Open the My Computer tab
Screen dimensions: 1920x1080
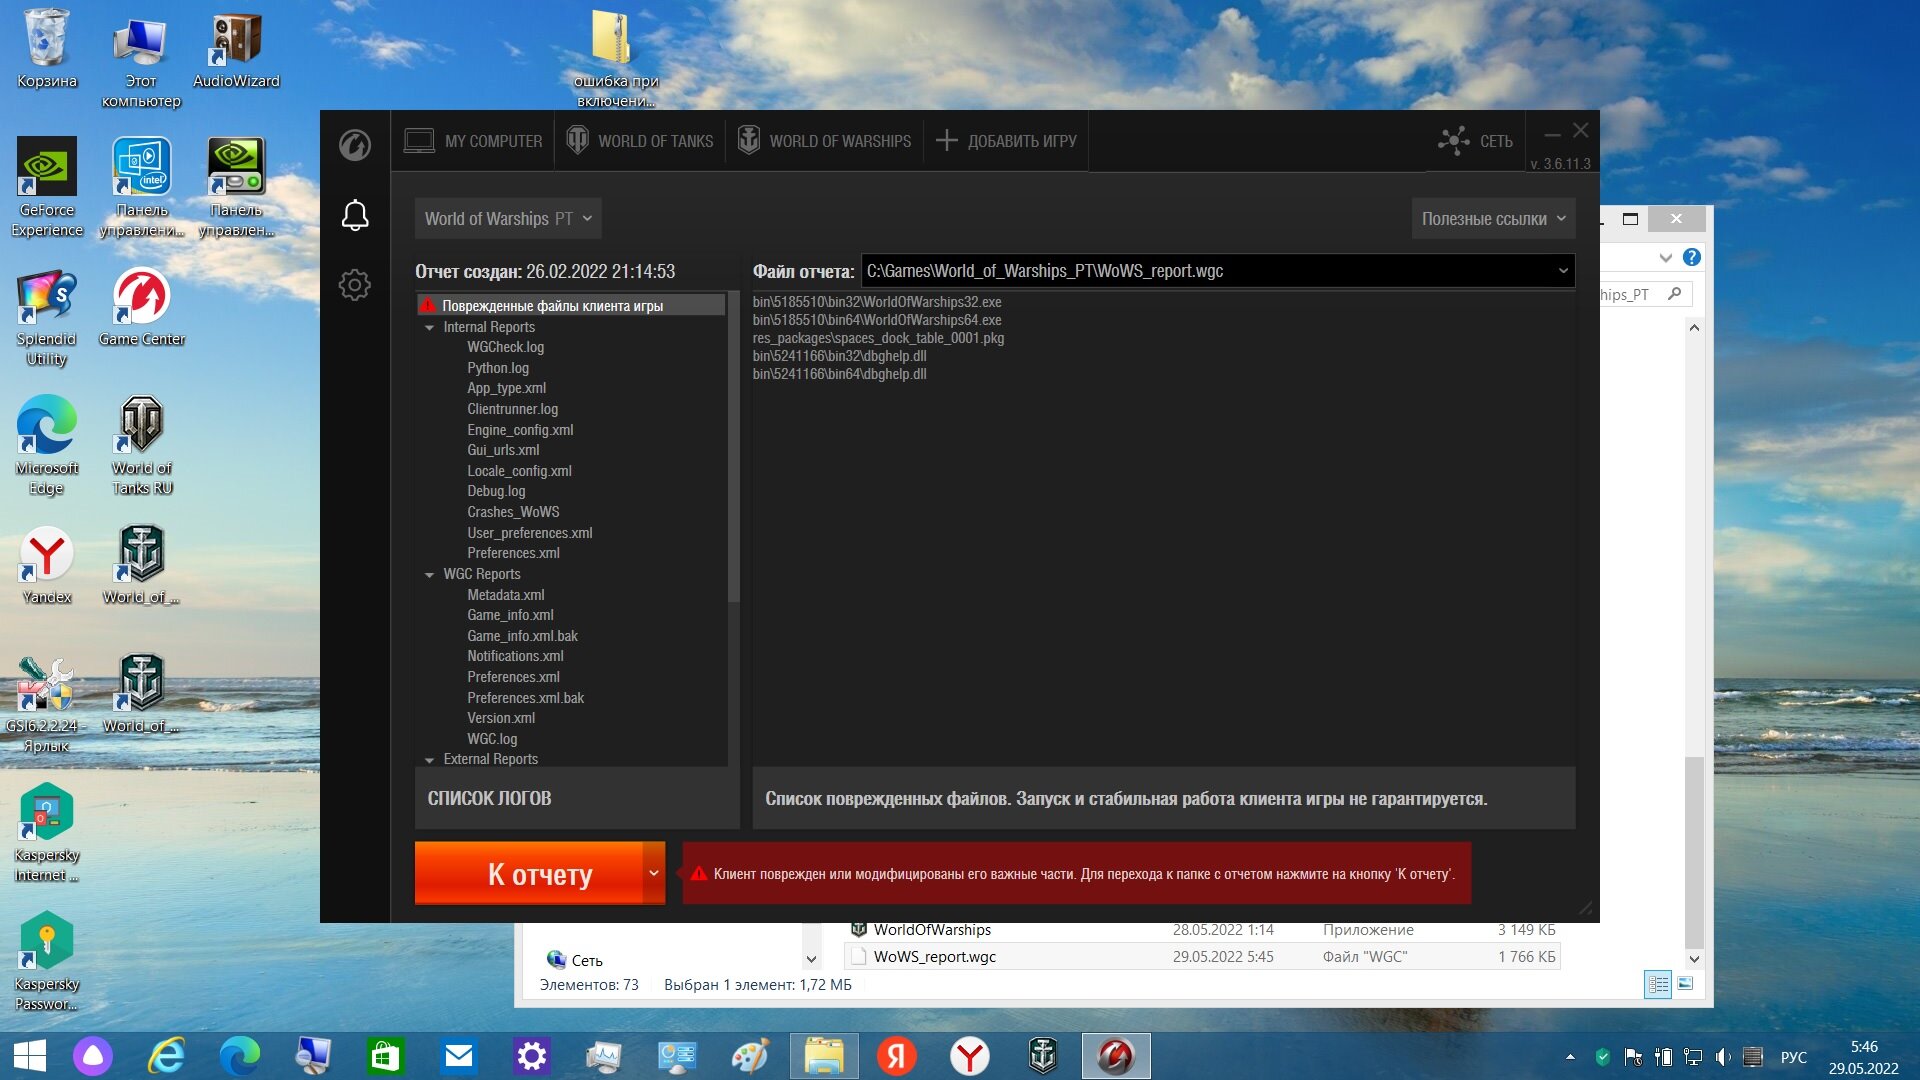[x=473, y=141]
